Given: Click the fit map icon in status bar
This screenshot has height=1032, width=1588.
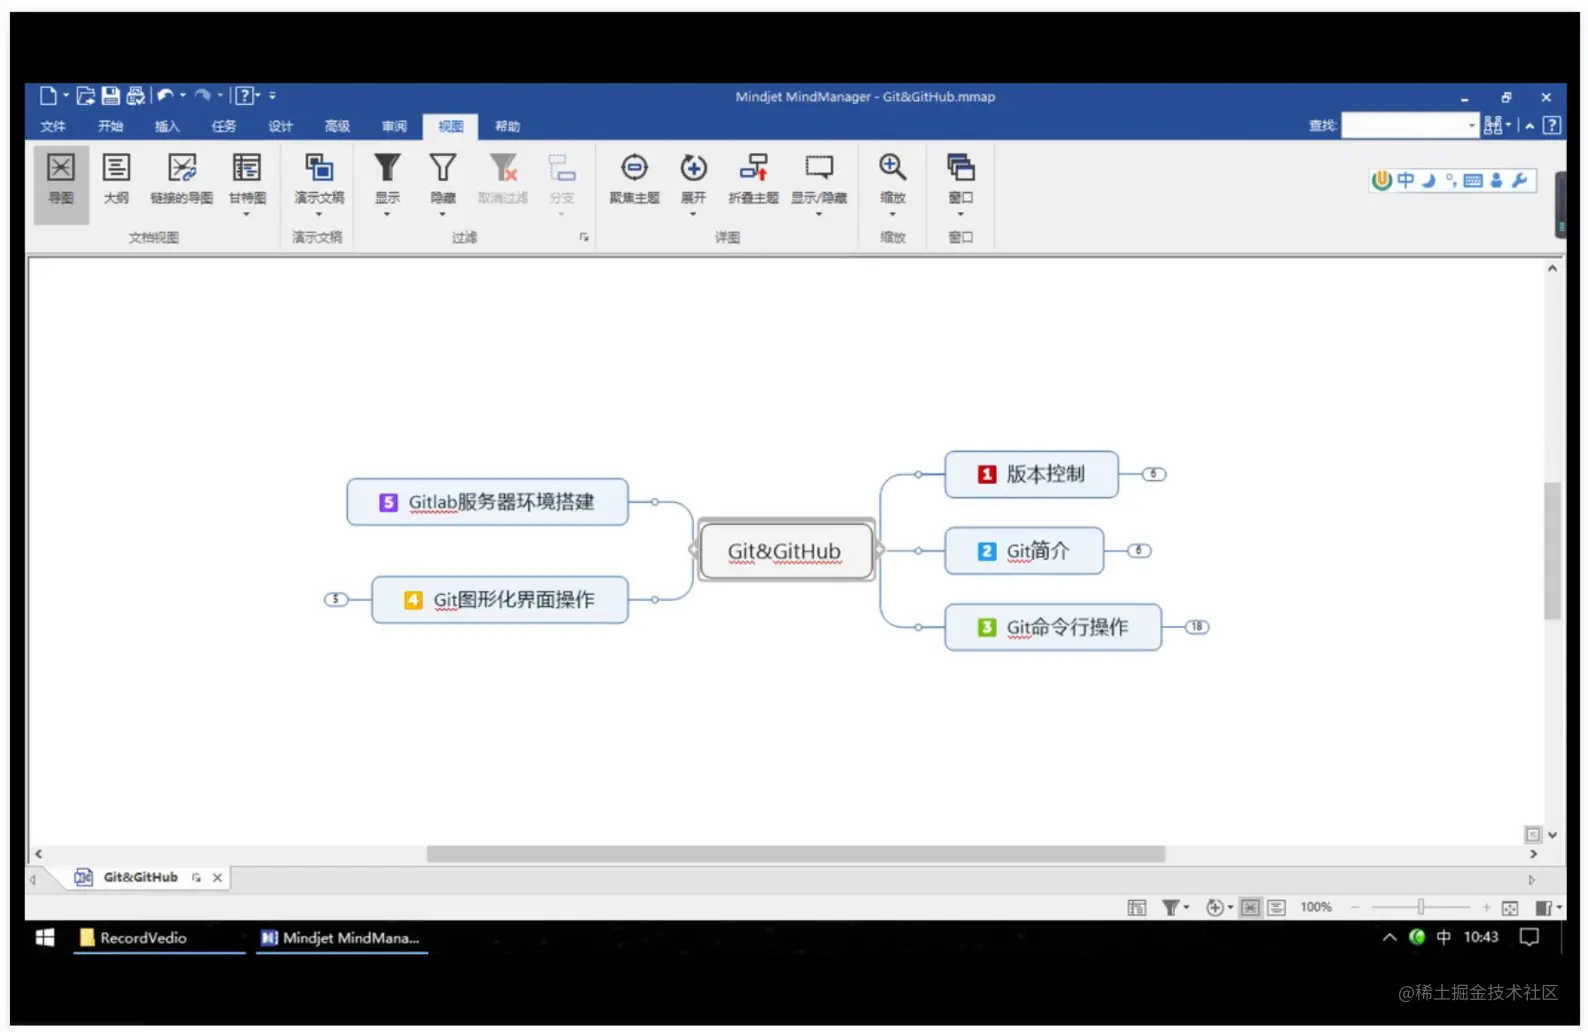Looking at the screenshot, I should (x=1510, y=908).
